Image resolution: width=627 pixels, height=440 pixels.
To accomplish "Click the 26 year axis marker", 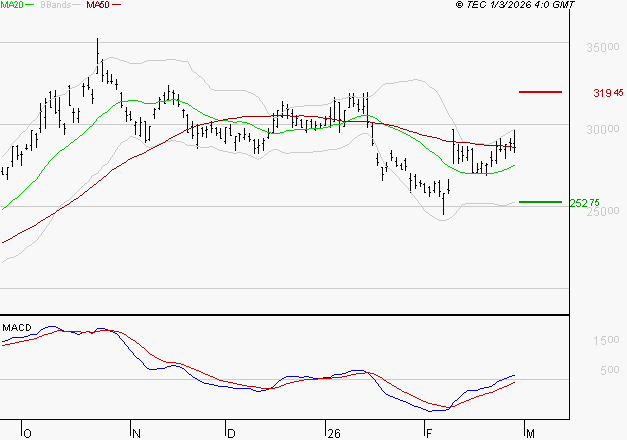I will pyautogui.click(x=333, y=434).
